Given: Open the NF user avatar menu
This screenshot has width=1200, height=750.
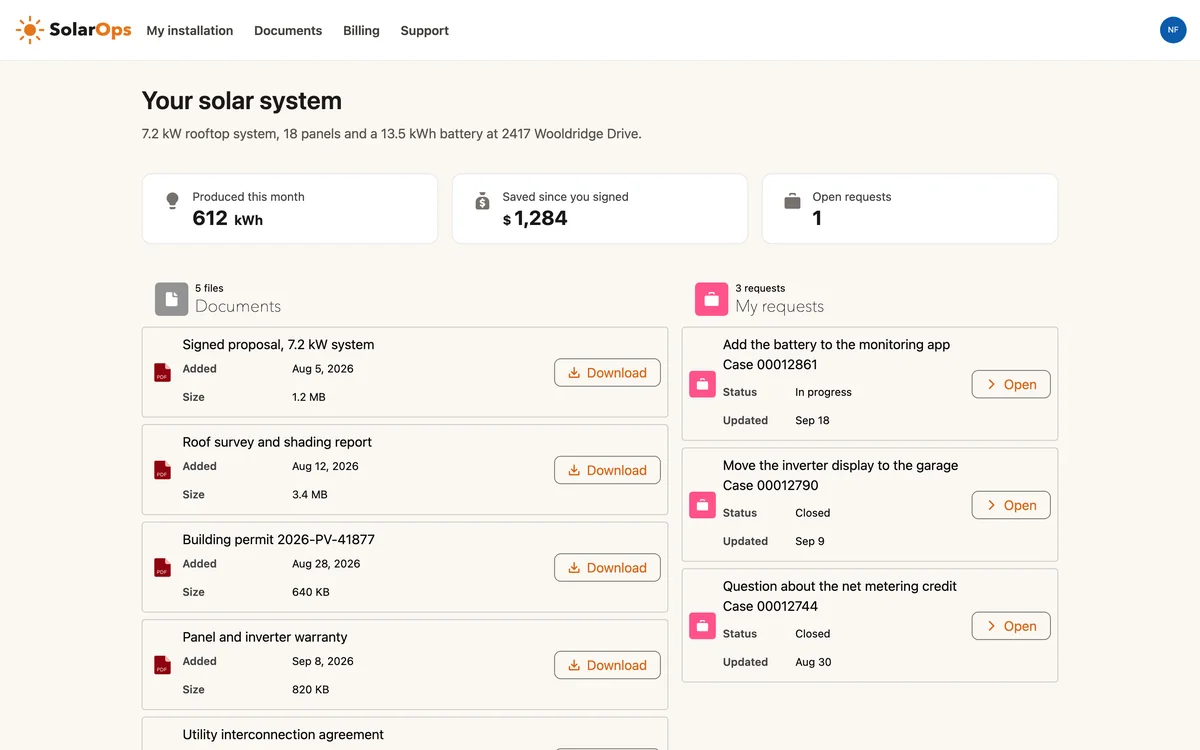Looking at the screenshot, I should (1173, 30).
